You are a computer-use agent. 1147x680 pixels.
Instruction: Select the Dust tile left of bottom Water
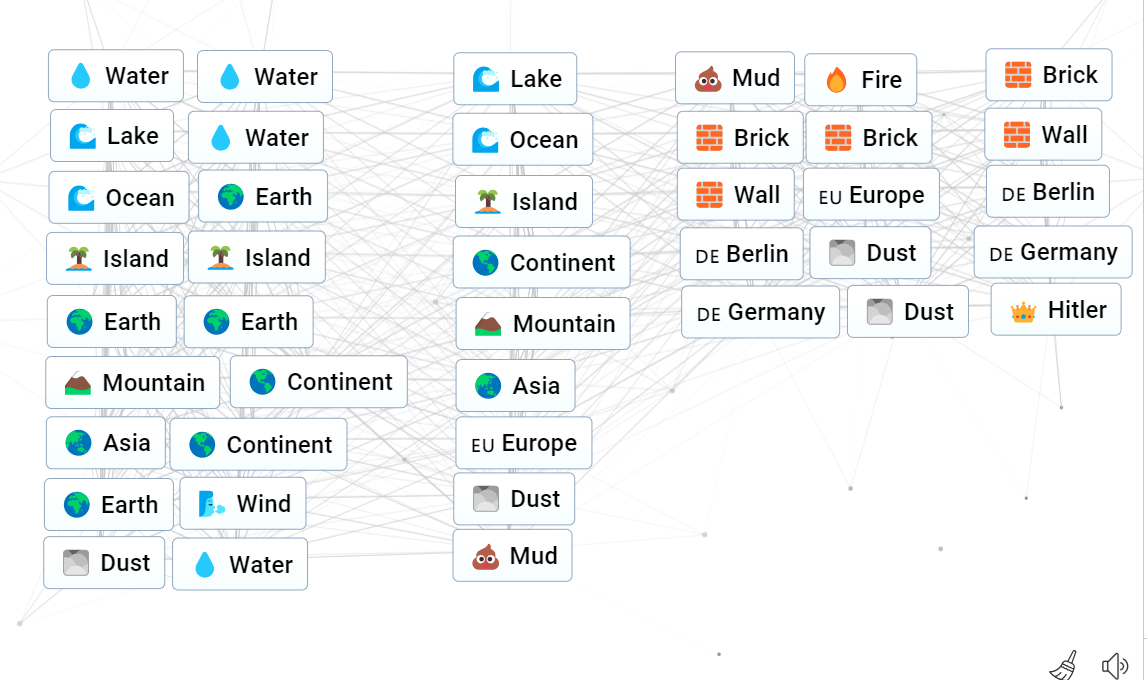[x=104, y=563]
